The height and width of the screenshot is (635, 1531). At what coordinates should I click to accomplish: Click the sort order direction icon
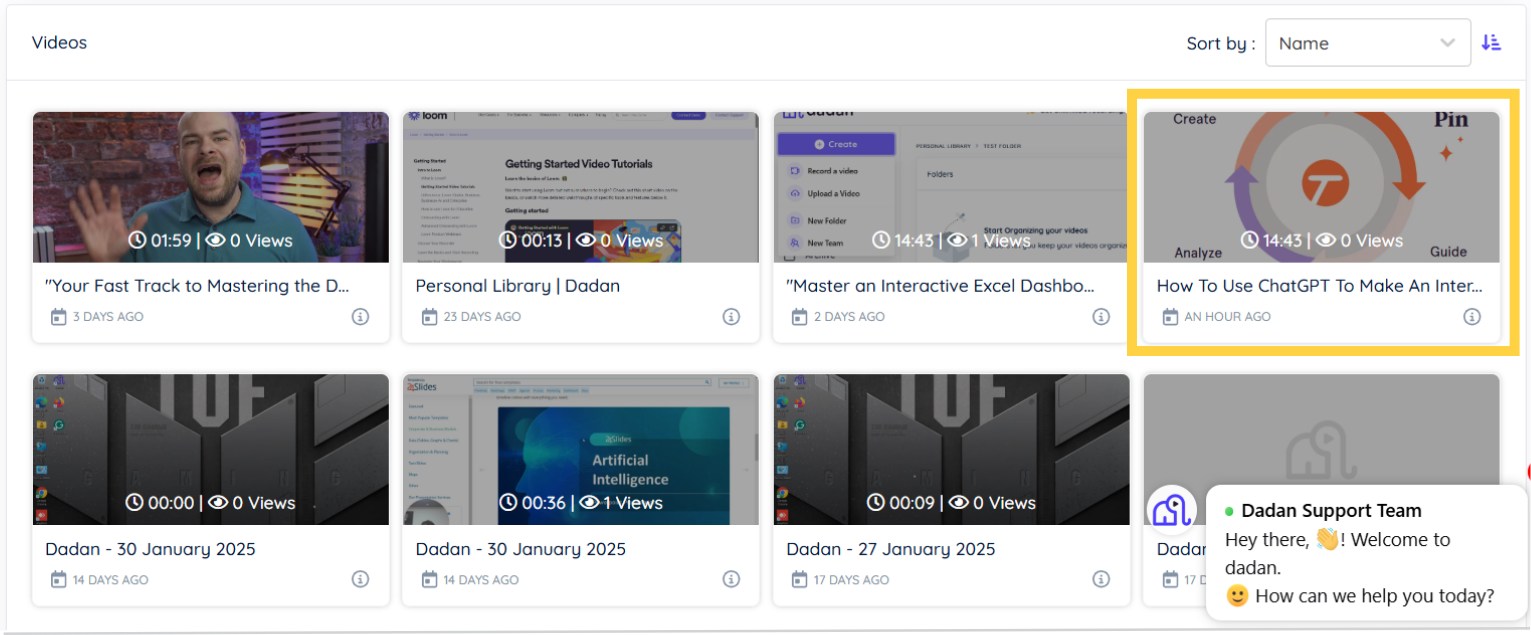pyautogui.click(x=1491, y=43)
